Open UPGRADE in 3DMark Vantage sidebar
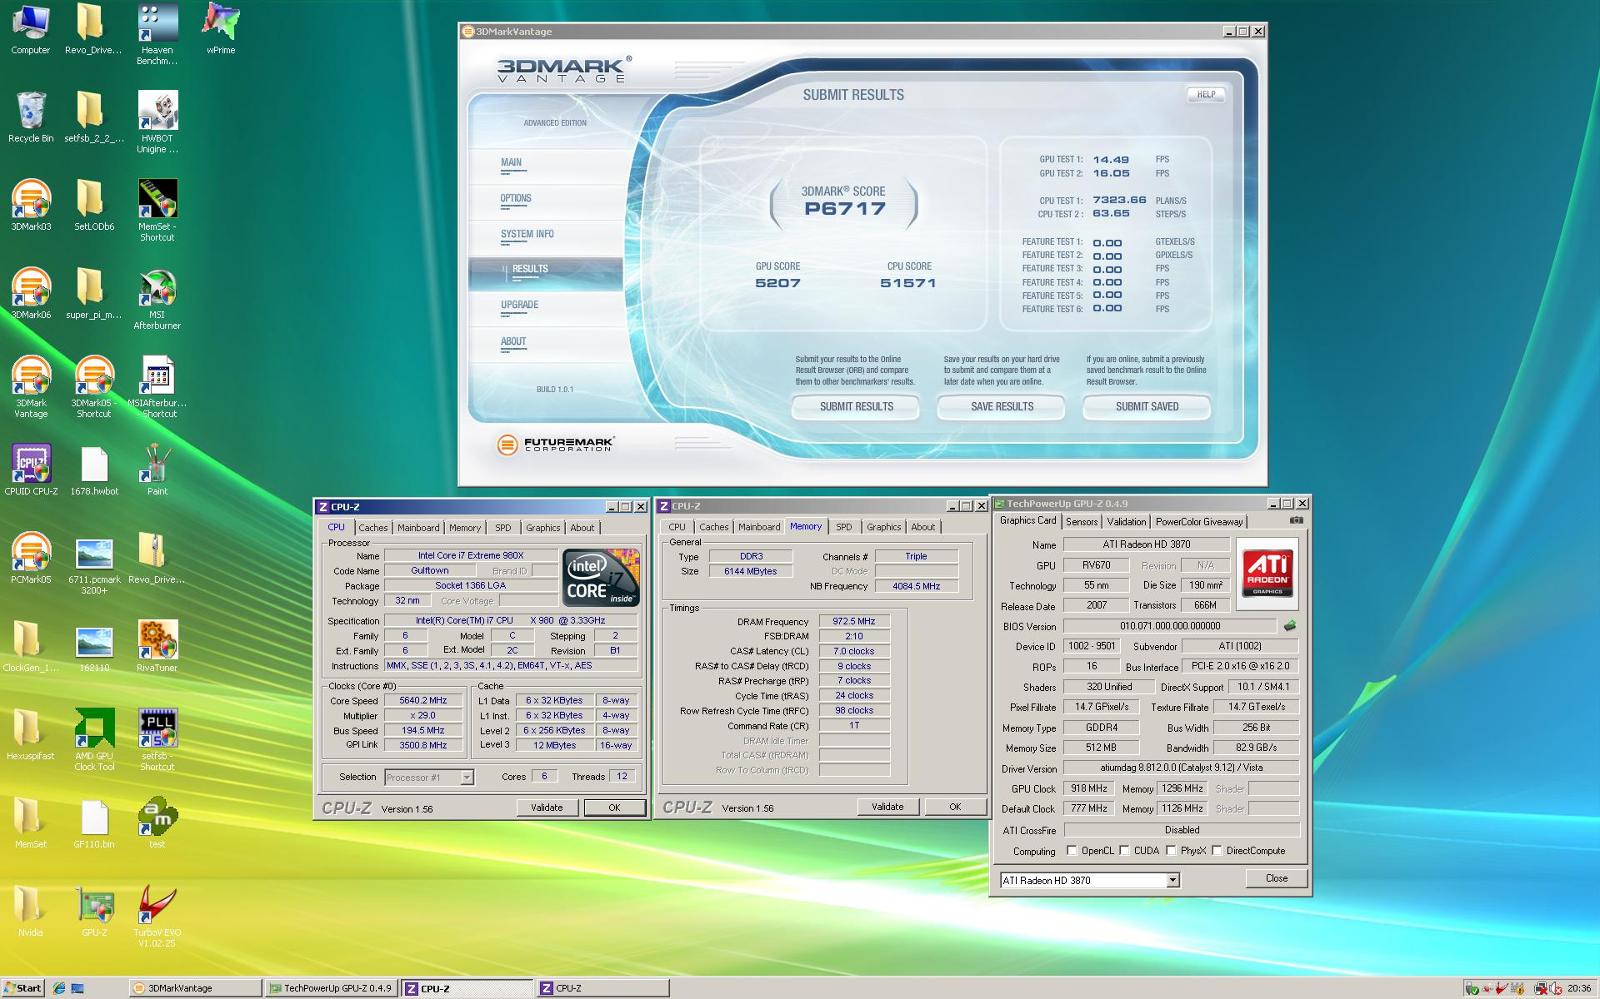The width and height of the screenshot is (1600, 999). click(x=519, y=305)
